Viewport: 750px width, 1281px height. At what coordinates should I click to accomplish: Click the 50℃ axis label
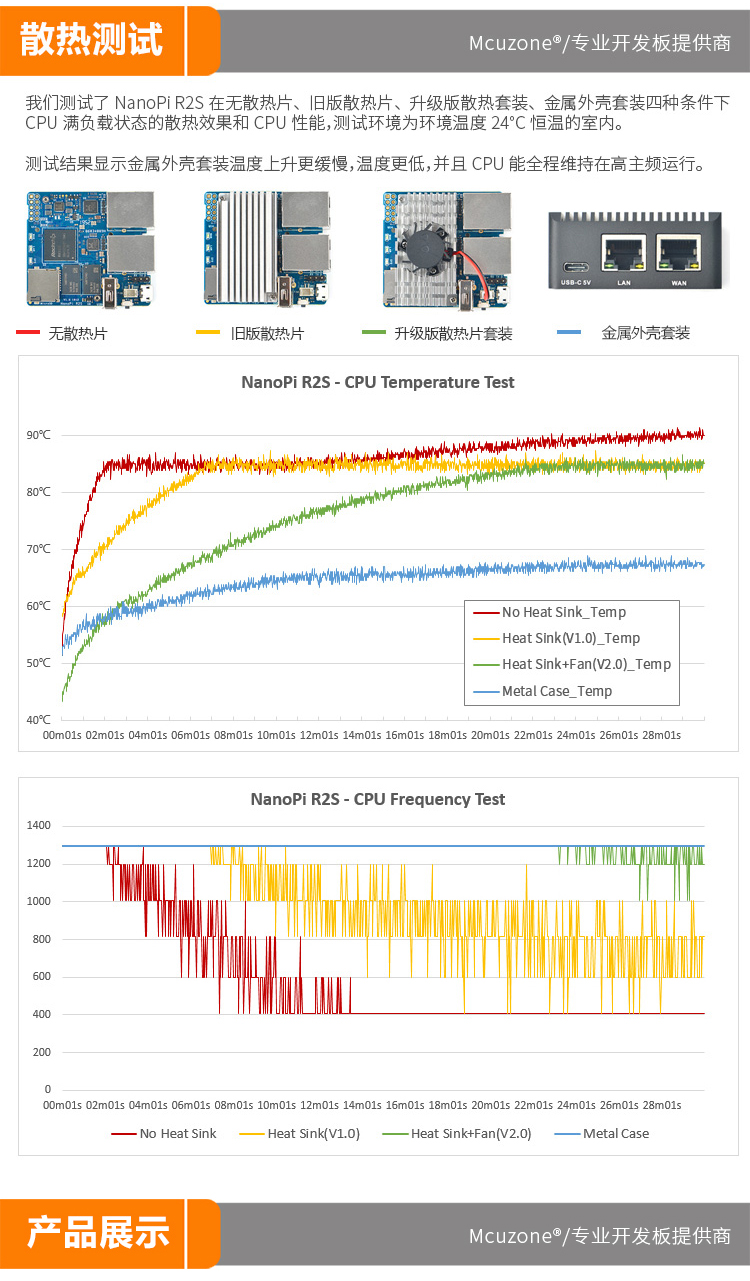pyautogui.click(x=39, y=663)
